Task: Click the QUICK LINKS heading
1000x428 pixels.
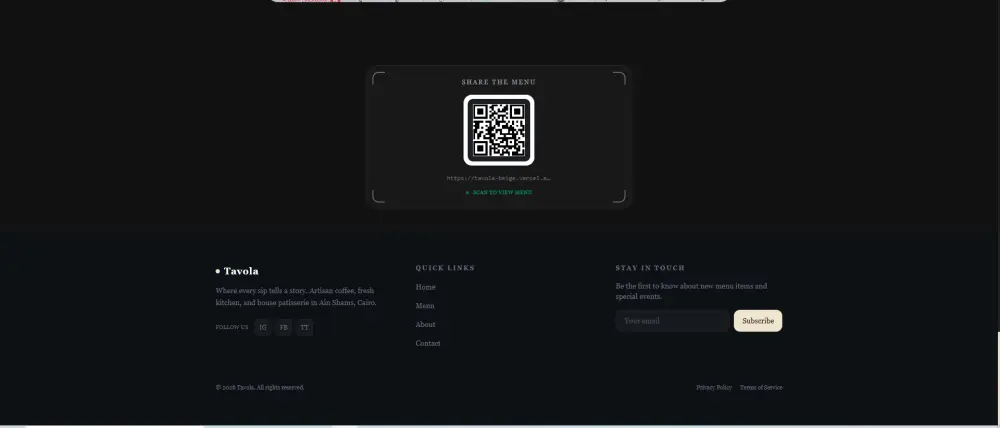Action: 445,268
